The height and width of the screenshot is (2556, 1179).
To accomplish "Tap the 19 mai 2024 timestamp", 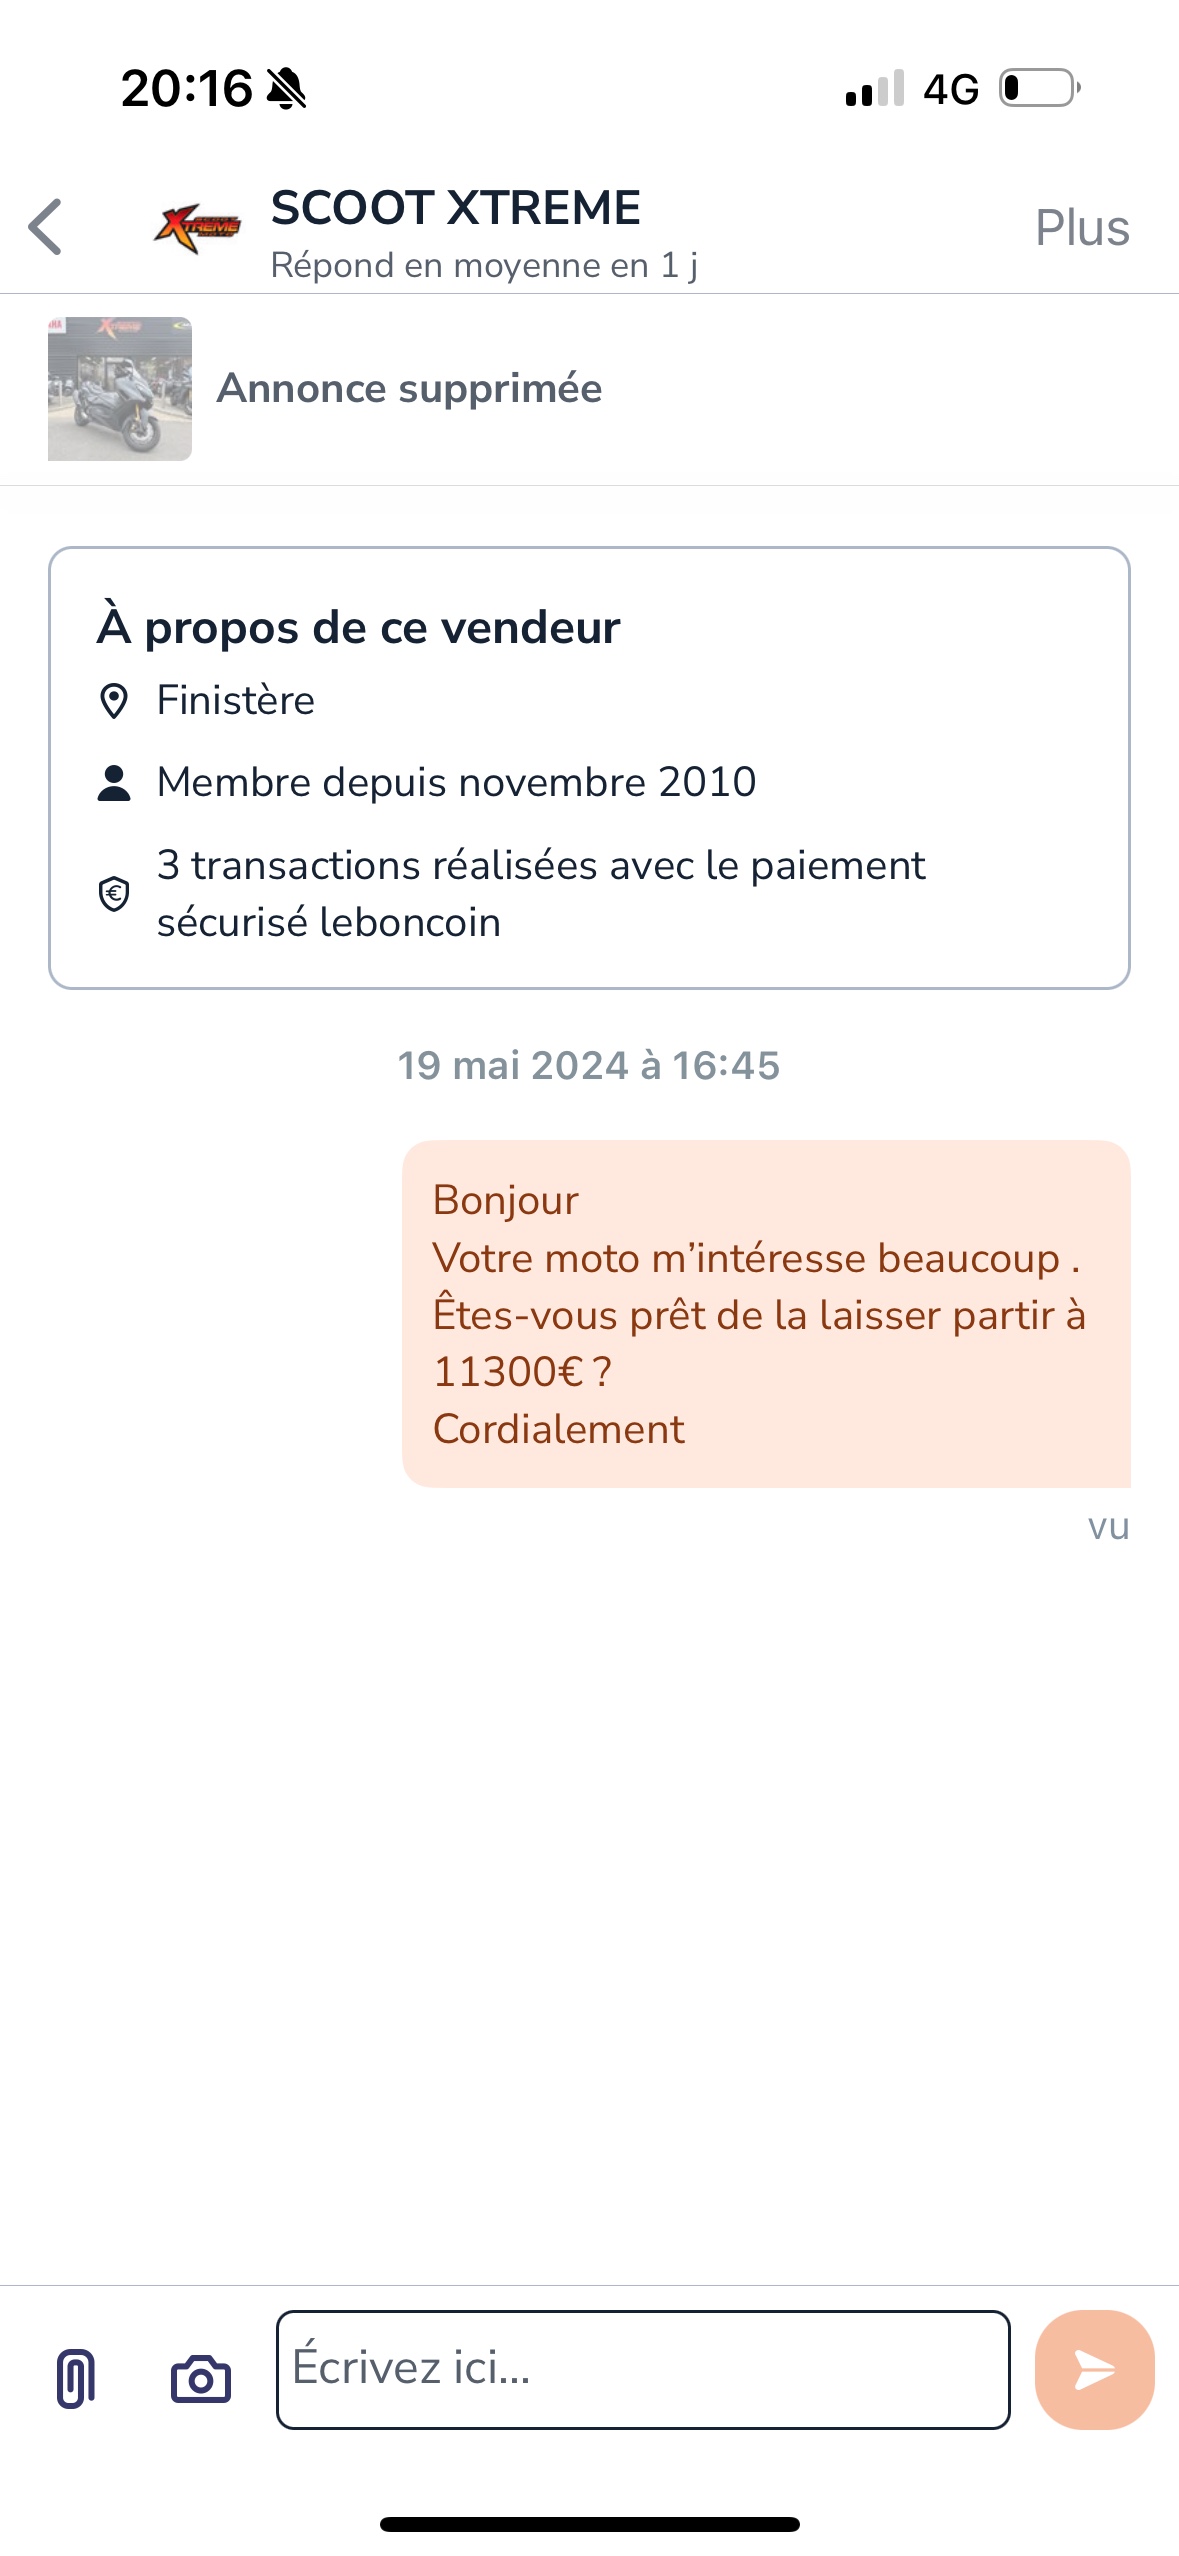I will point(589,1066).
